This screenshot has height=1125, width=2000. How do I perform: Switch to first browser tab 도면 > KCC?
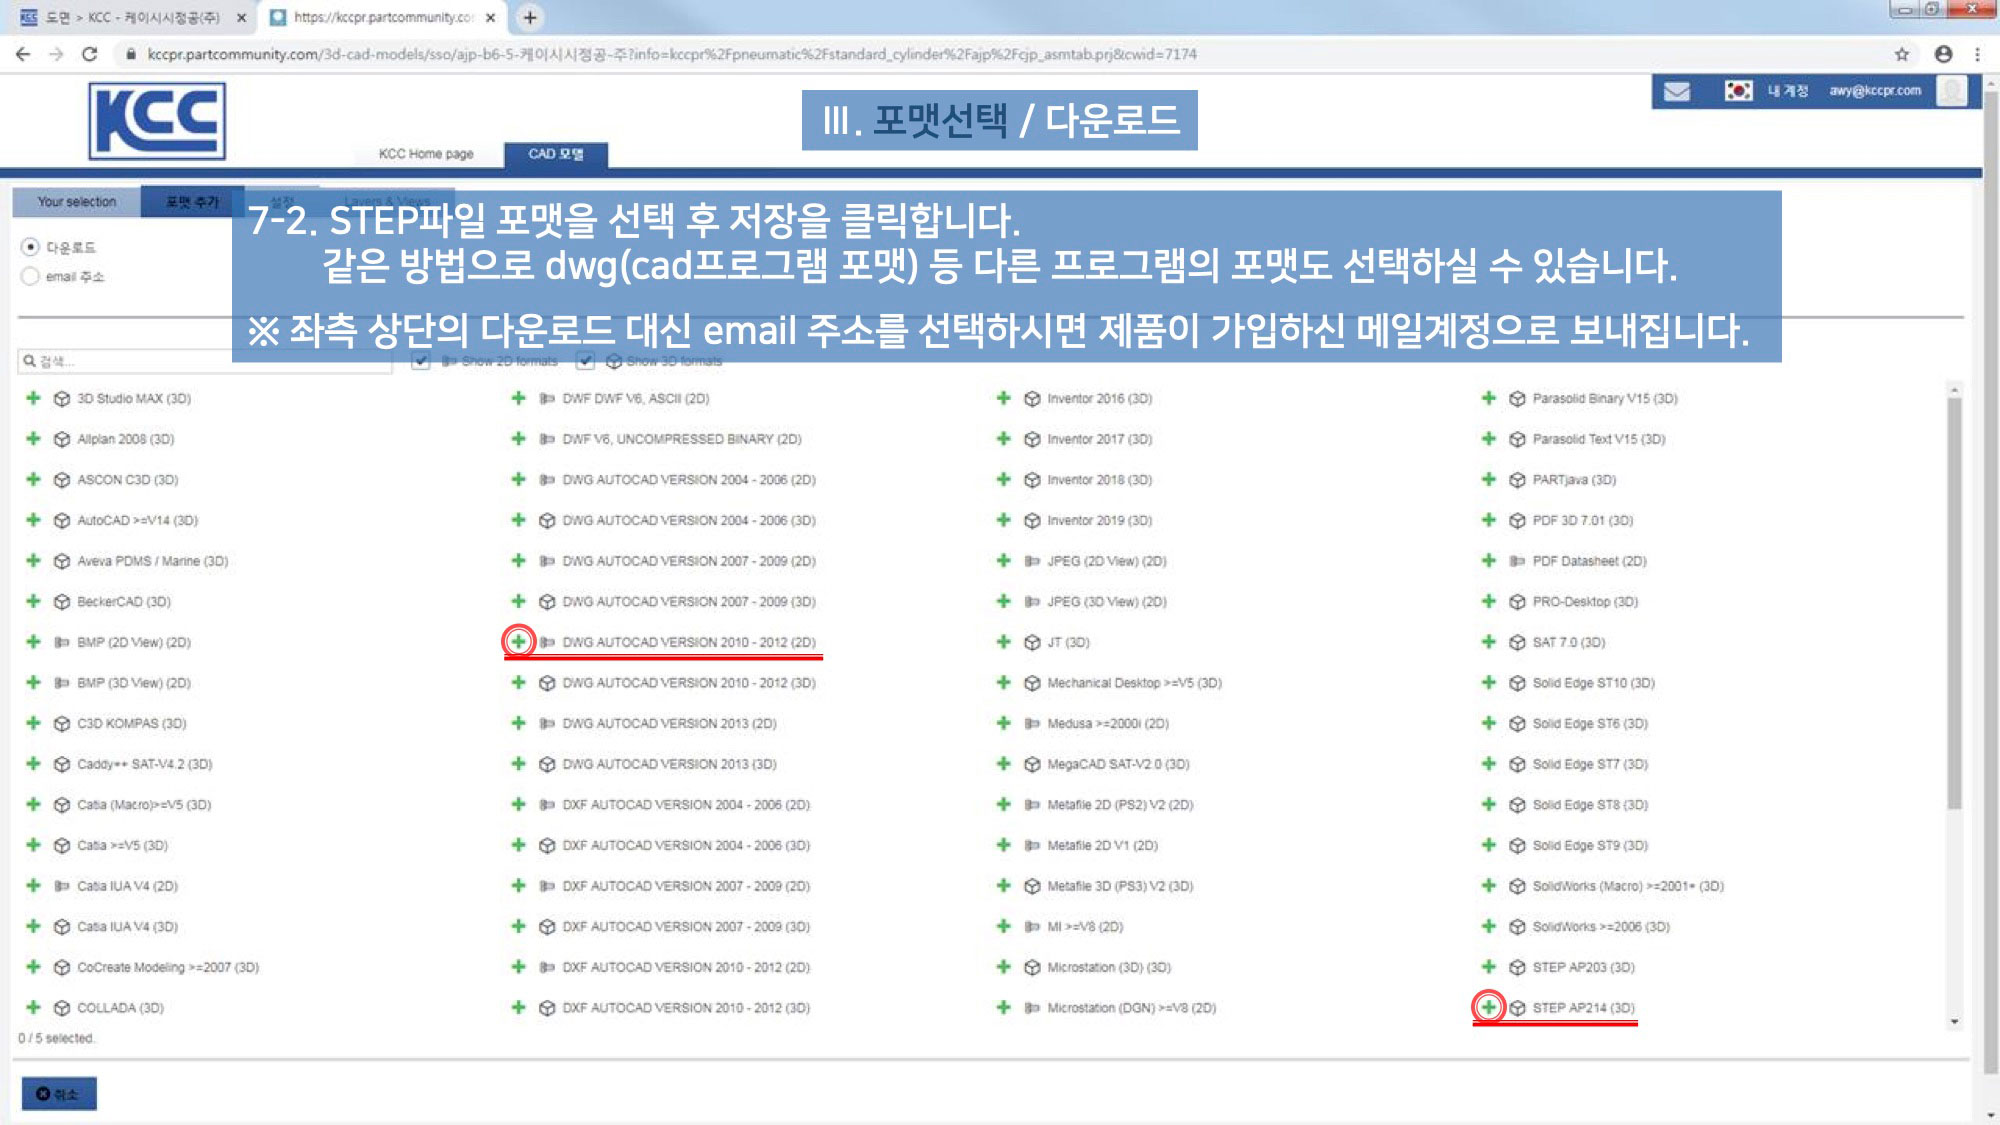pyautogui.click(x=133, y=17)
